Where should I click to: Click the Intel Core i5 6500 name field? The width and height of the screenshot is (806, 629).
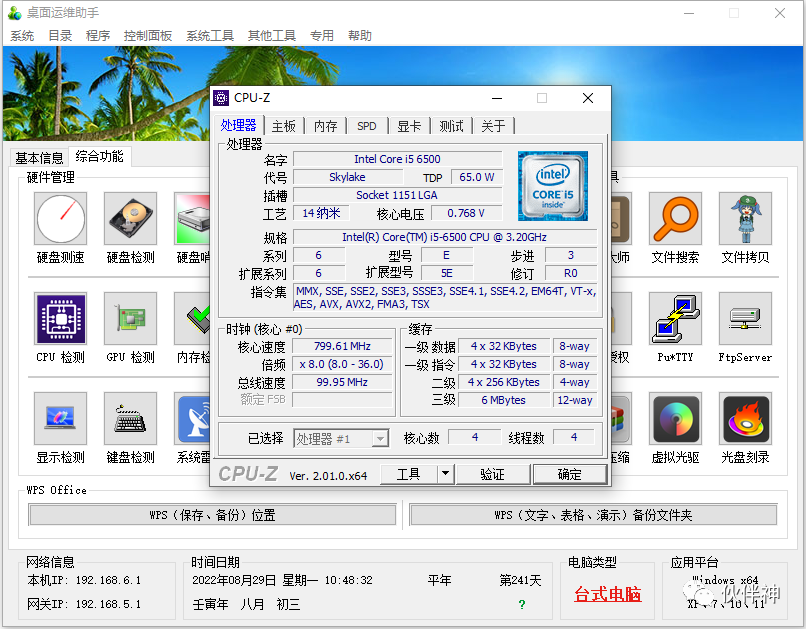(397, 159)
